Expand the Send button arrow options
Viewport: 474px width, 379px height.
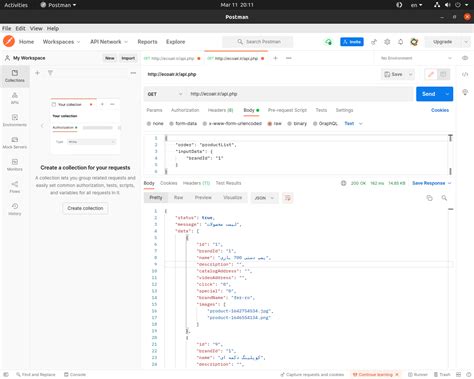[447, 94]
